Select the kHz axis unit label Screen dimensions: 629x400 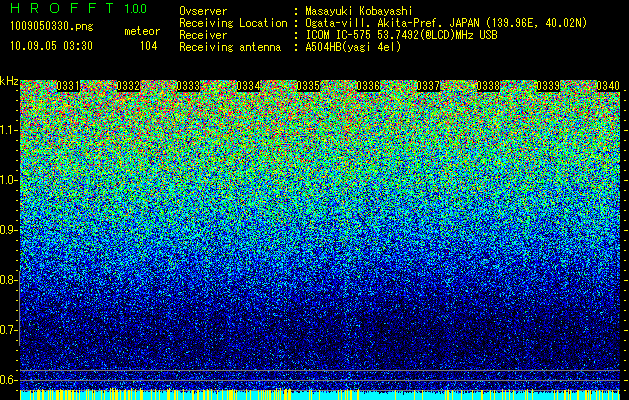[9, 81]
